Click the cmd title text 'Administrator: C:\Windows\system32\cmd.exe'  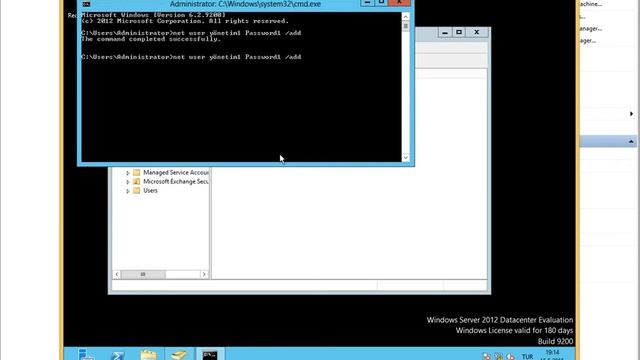(x=245, y=4)
